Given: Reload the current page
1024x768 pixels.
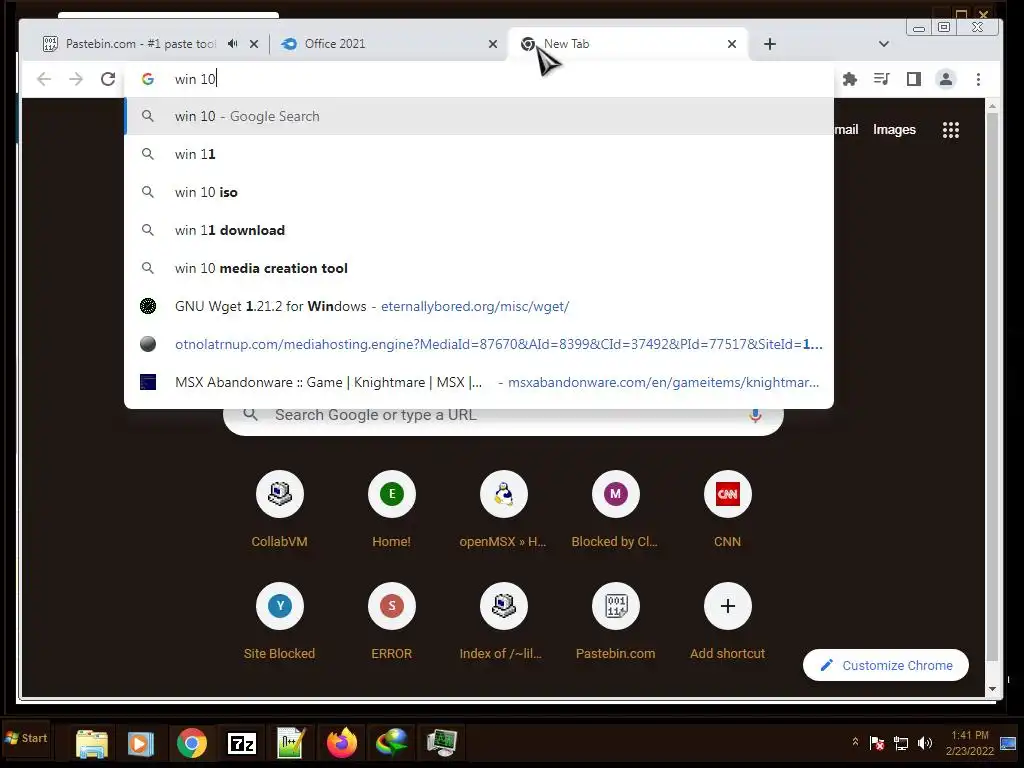Looking at the screenshot, I should 108,79.
